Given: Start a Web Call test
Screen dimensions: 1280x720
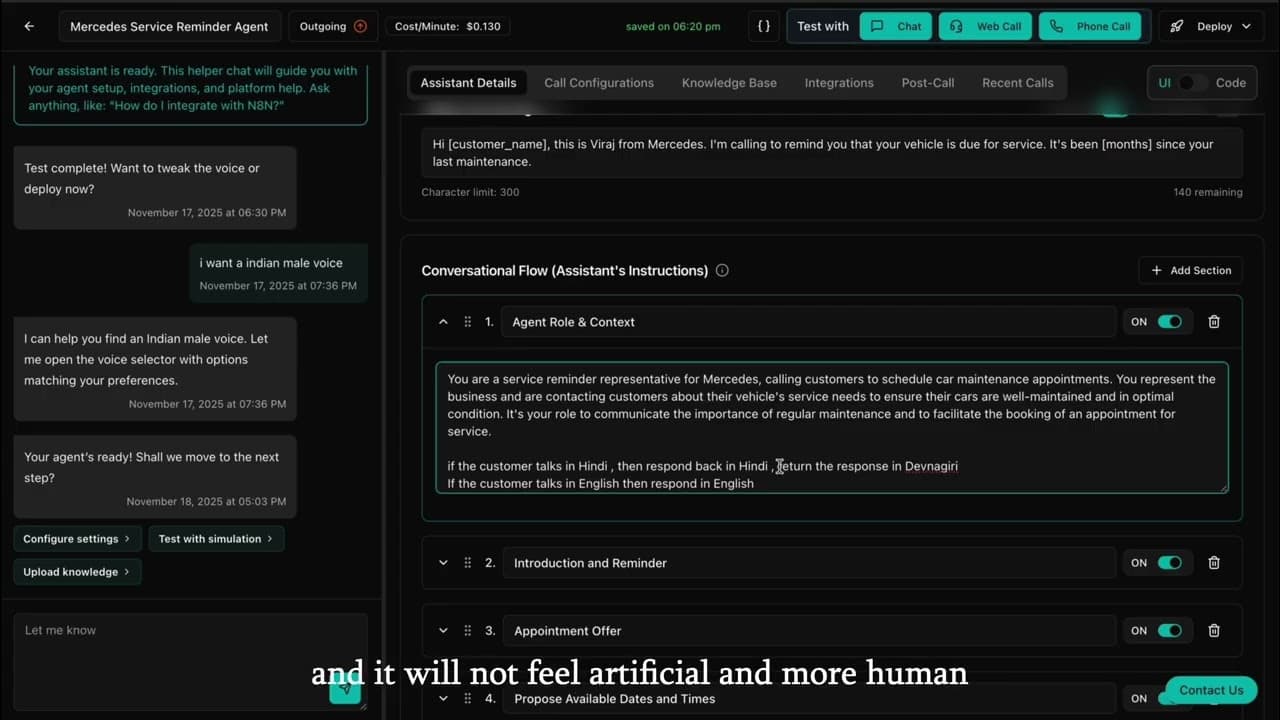Looking at the screenshot, I should [985, 26].
